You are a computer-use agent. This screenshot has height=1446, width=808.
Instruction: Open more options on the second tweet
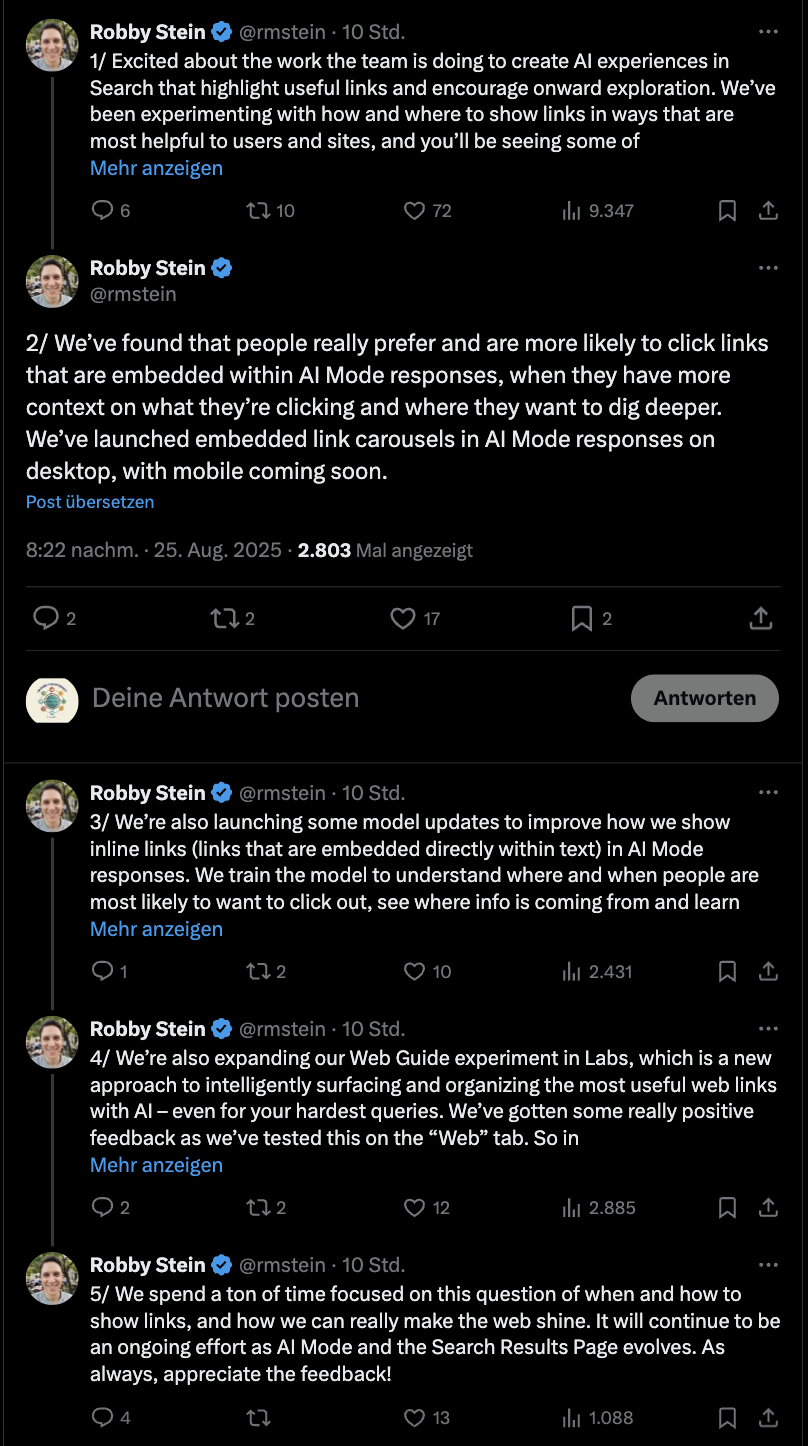point(768,266)
